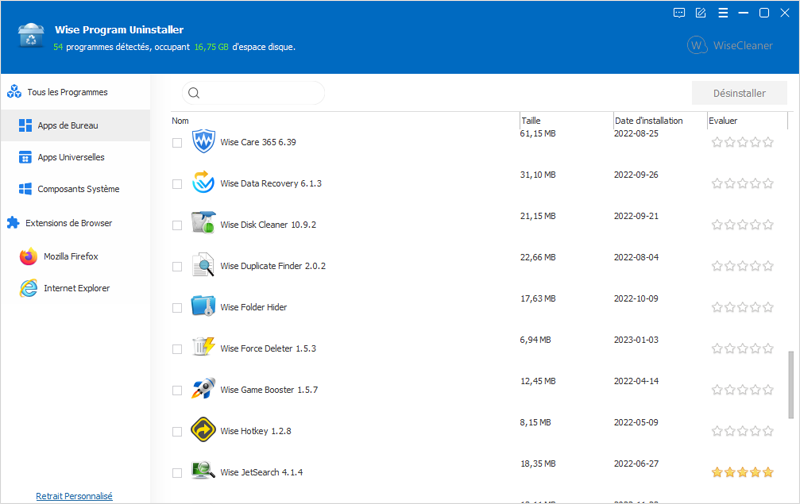The image size is (800, 504).
Task: Tick the Wise Care 365 checkbox
Action: coord(177,143)
